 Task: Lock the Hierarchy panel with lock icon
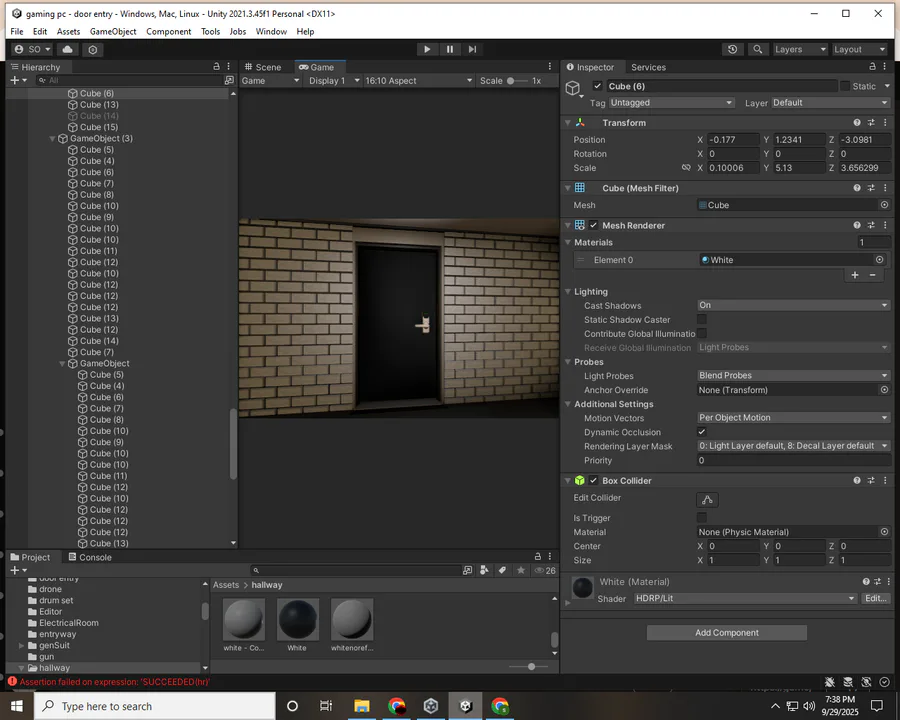(216, 67)
